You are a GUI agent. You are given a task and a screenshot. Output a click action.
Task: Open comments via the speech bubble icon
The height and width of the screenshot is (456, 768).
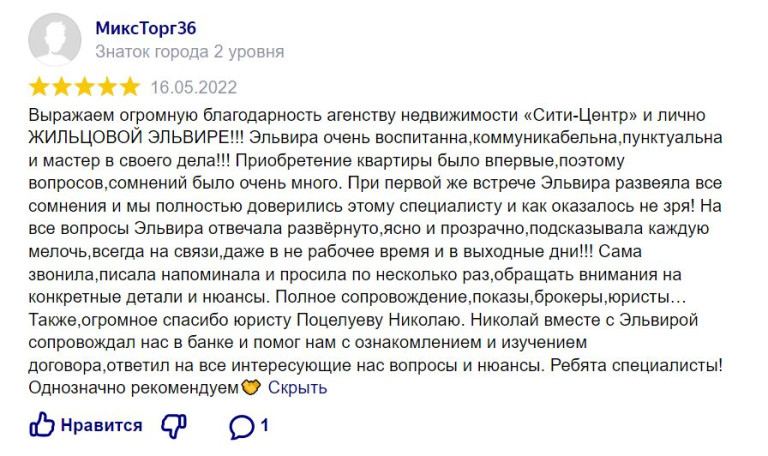[x=241, y=427]
